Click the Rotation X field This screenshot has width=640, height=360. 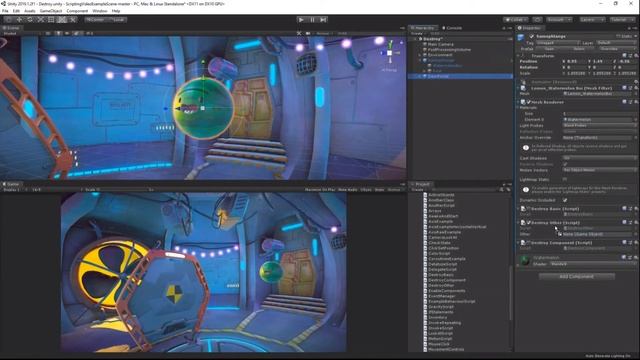pos(577,67)
